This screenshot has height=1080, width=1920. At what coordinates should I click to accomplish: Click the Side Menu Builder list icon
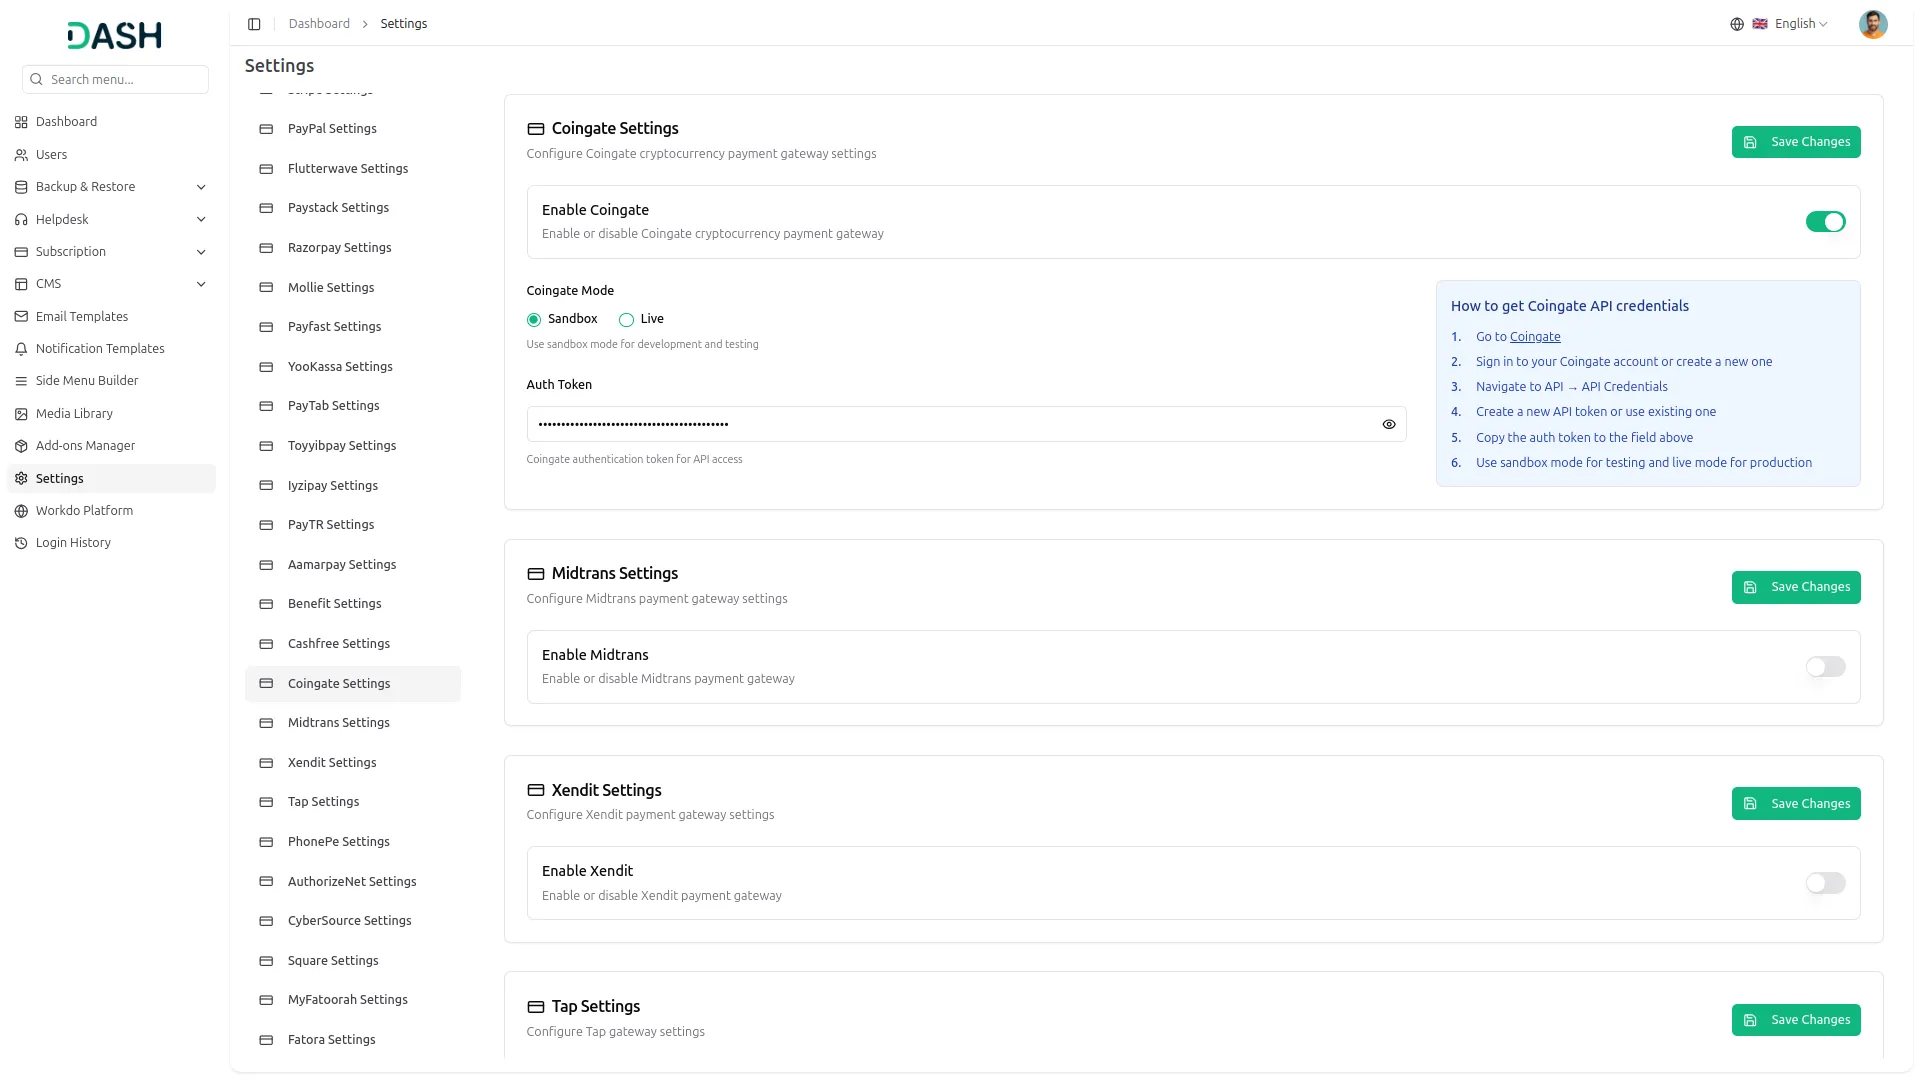tap(21, 381)
